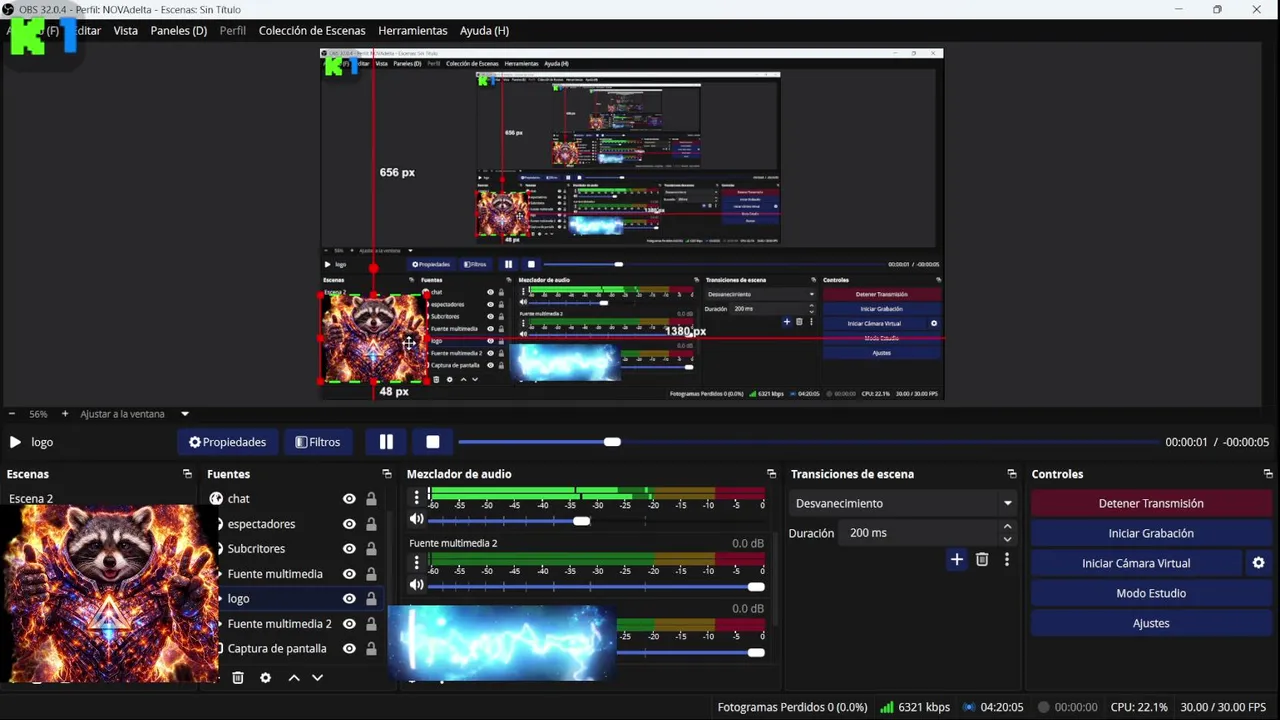Open the Perfil menu
The height and width of the screenshot is (720, 1280).
(x=233, y=31)
